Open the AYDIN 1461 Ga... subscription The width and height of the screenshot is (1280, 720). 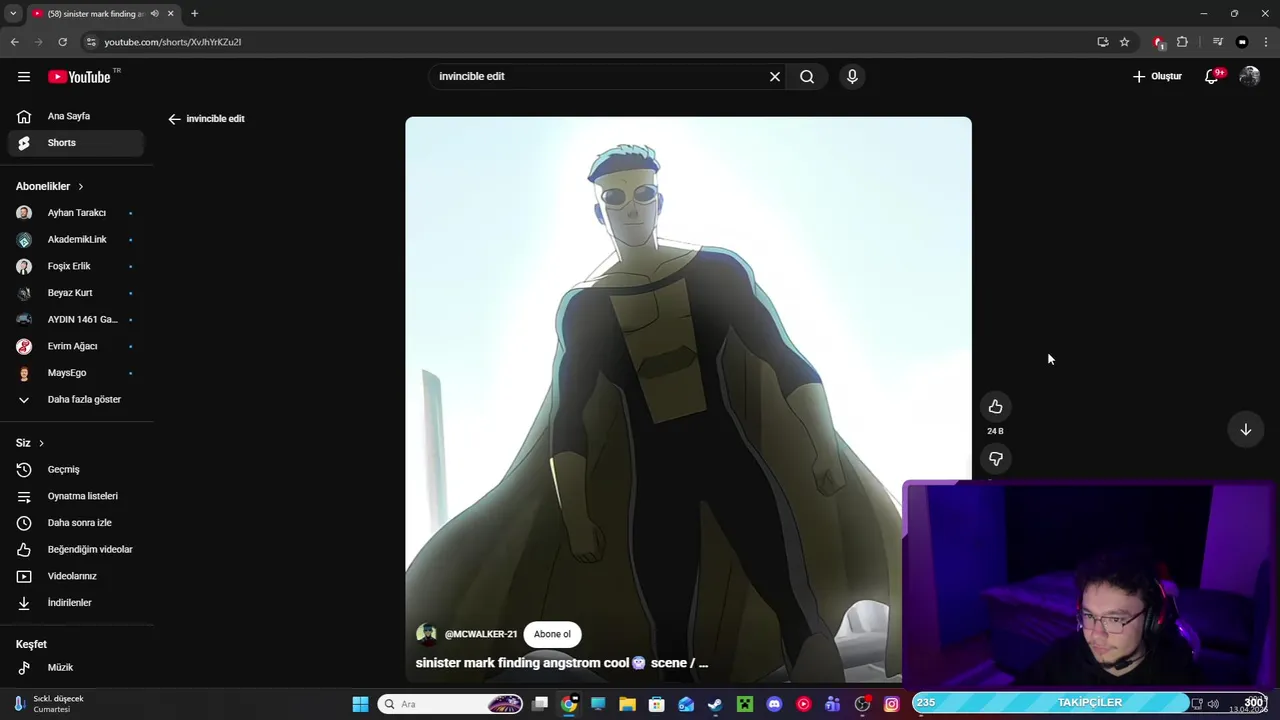click(x=76, y=320)
